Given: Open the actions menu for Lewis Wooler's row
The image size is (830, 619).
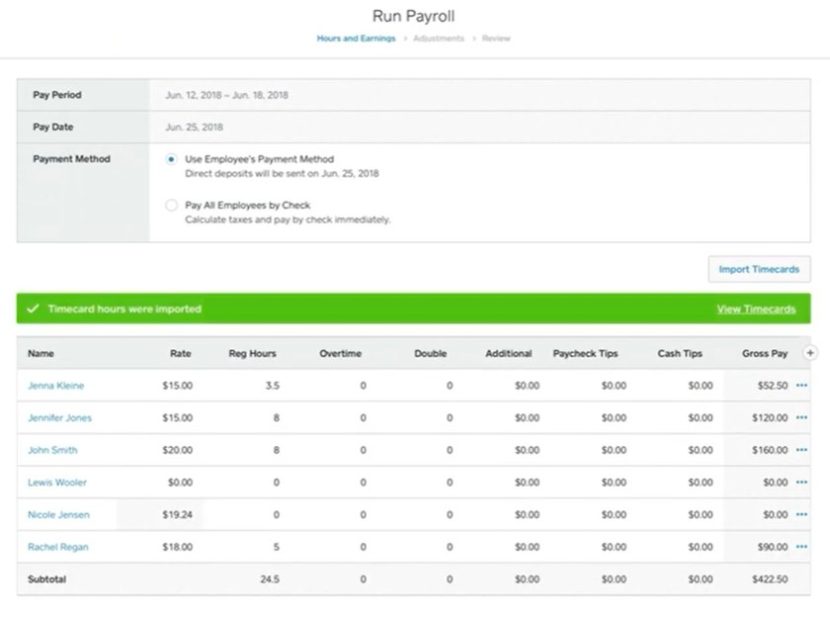Looking at the screenshot, I should pyautogui.click(x=802, y=482).
